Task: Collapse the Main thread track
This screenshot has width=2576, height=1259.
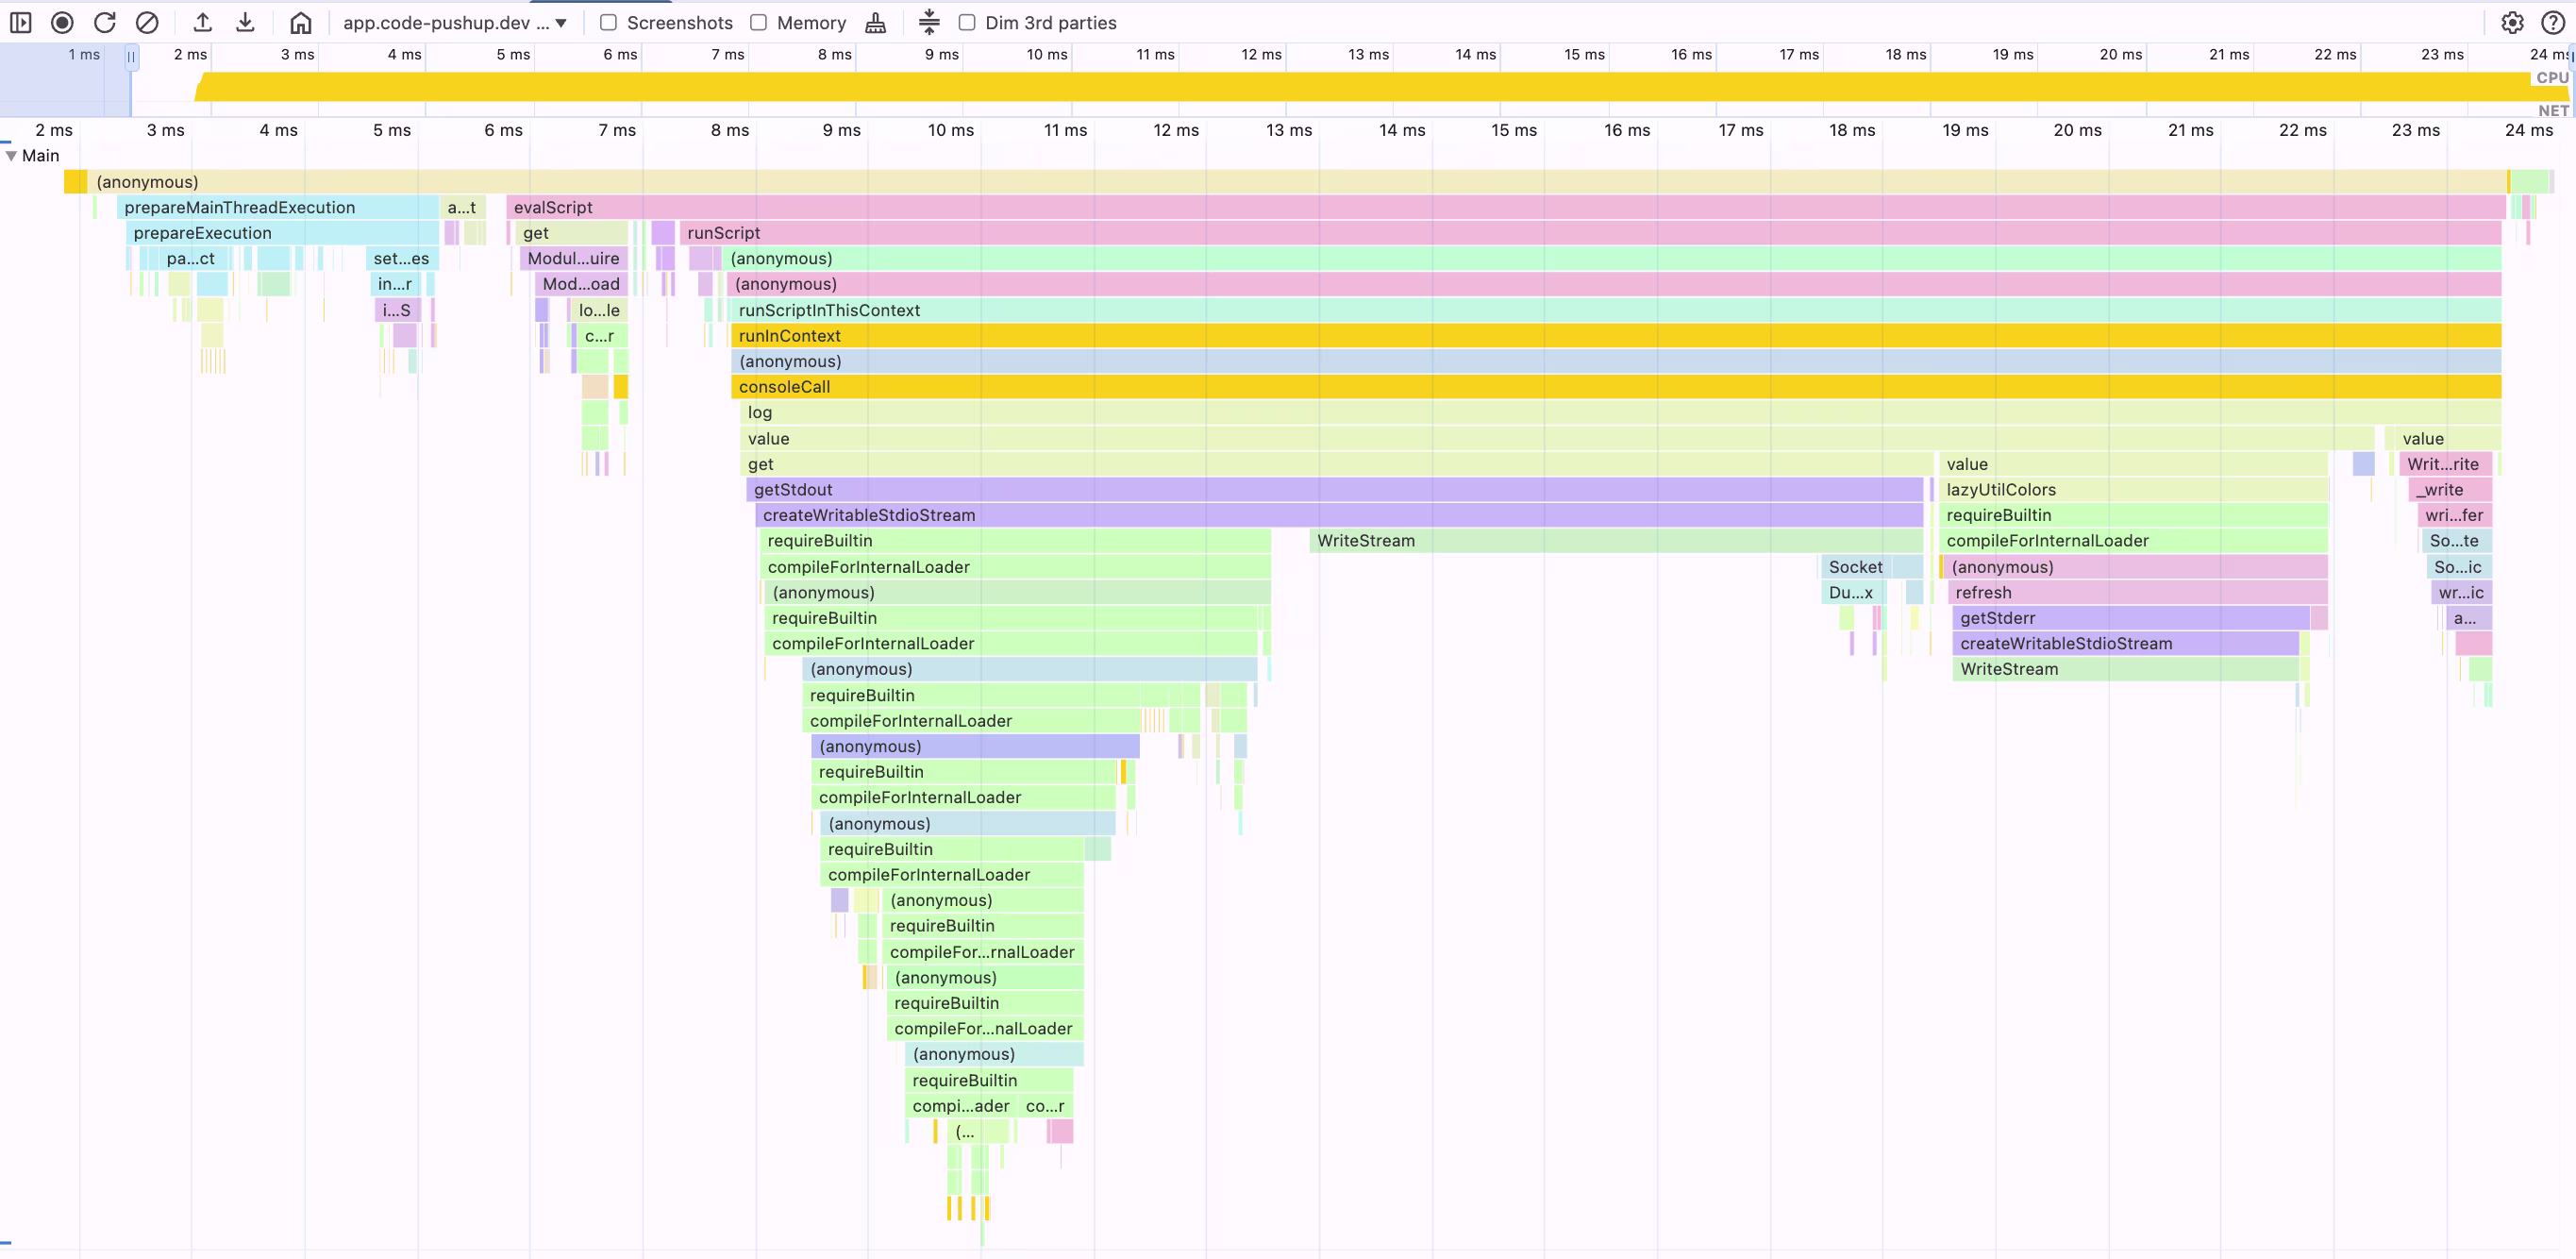Action: (11, 155)
